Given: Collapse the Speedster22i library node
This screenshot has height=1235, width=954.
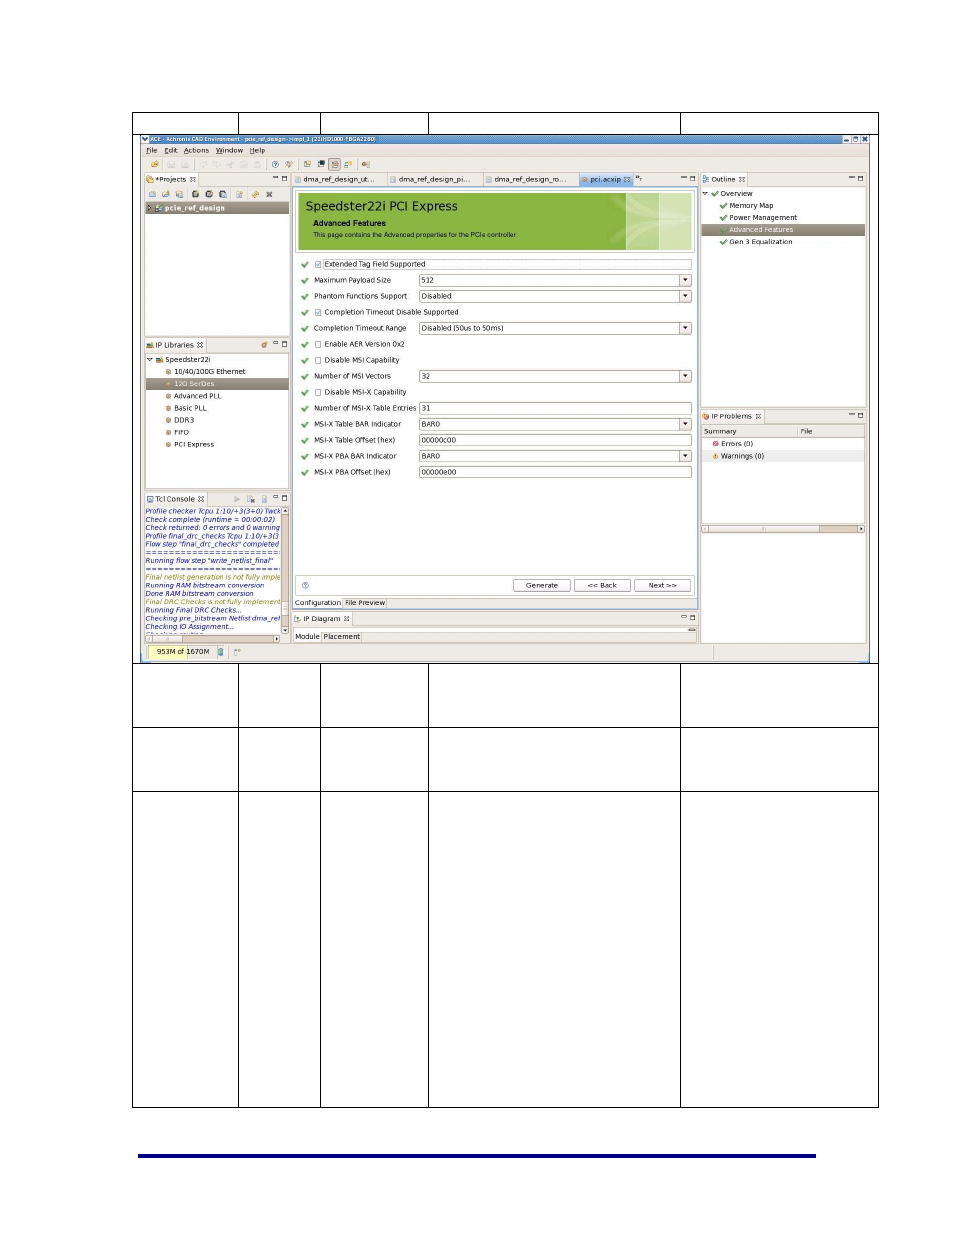Looking at the screenshot, I should (150, 359).
